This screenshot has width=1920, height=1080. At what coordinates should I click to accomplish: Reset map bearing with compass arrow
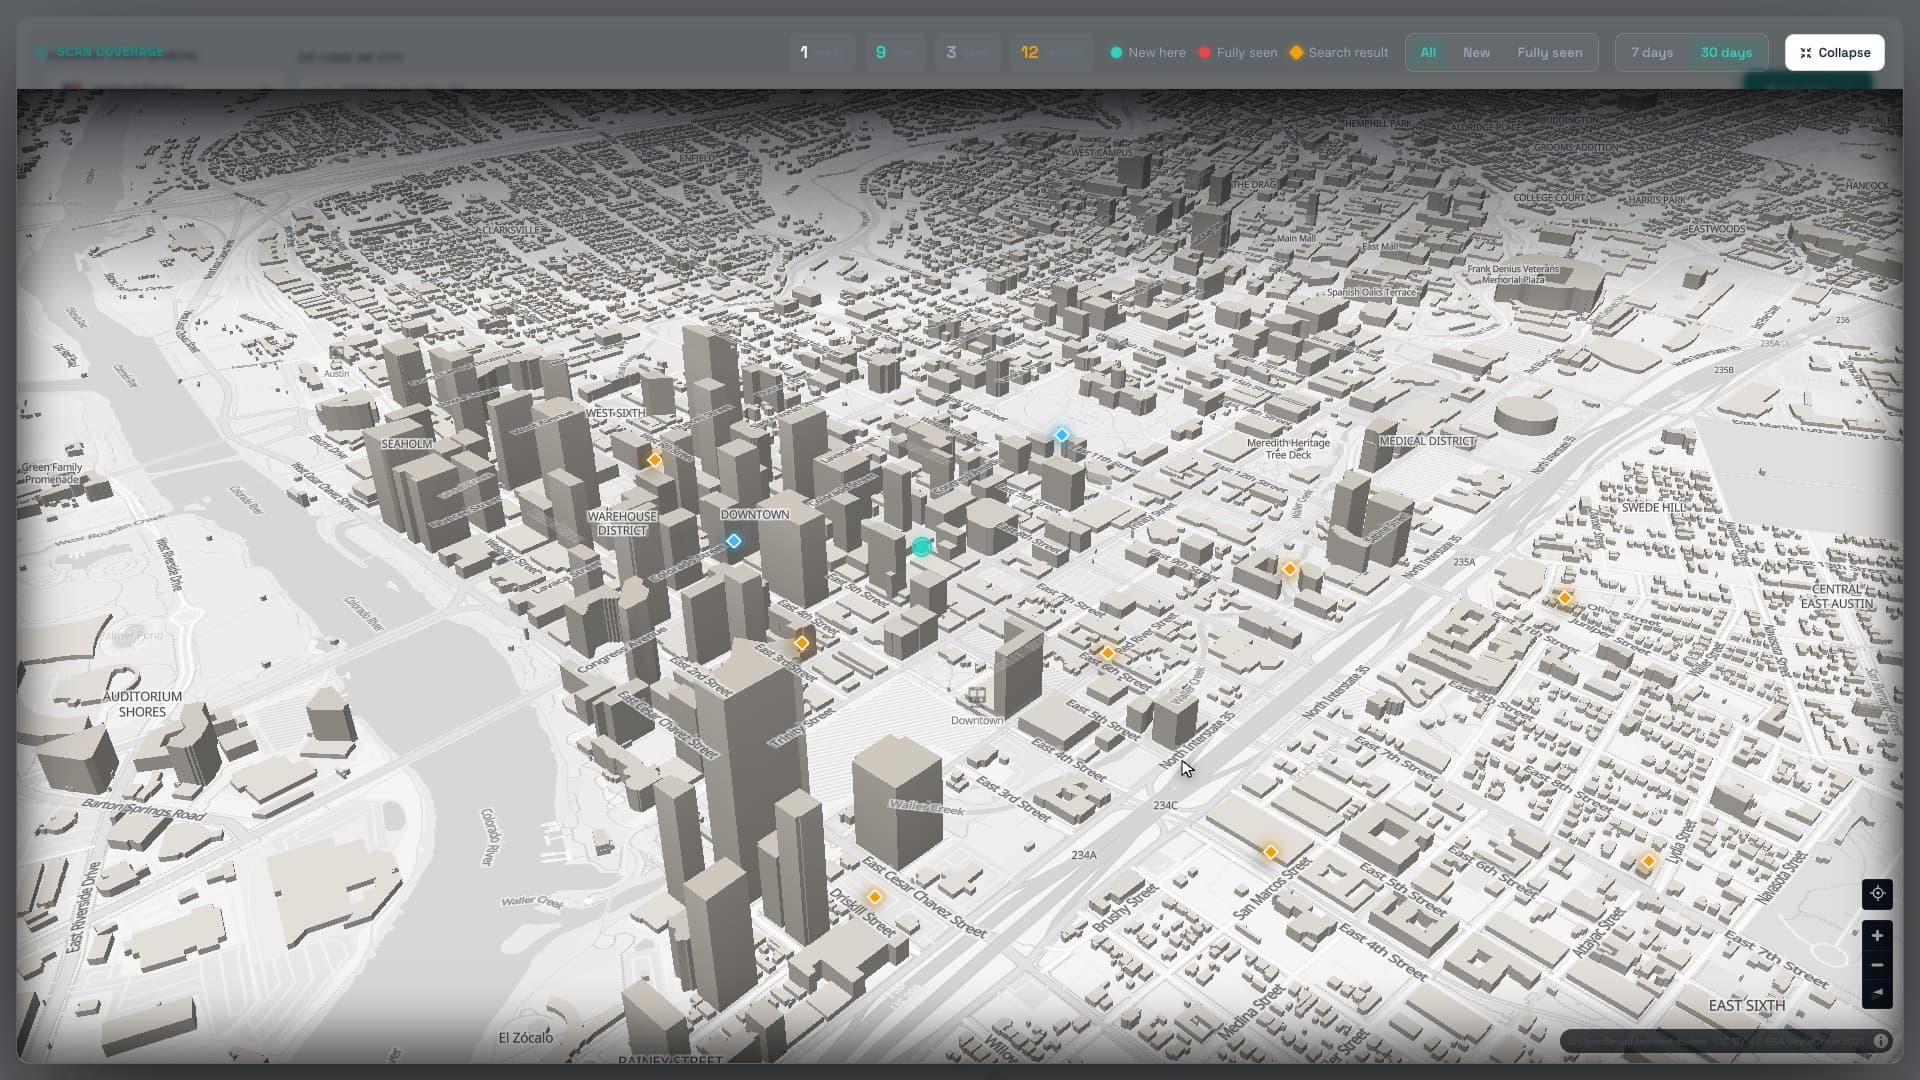1877,993
